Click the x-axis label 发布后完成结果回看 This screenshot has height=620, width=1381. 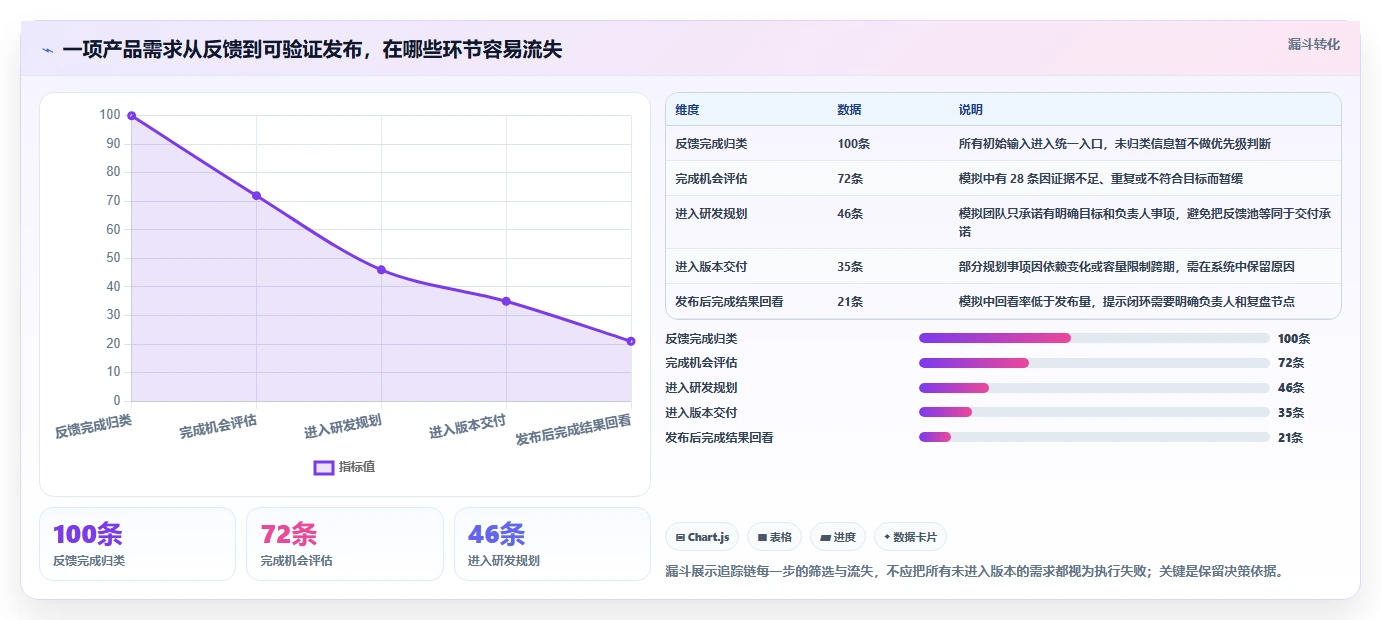click(x=573, y=430)
